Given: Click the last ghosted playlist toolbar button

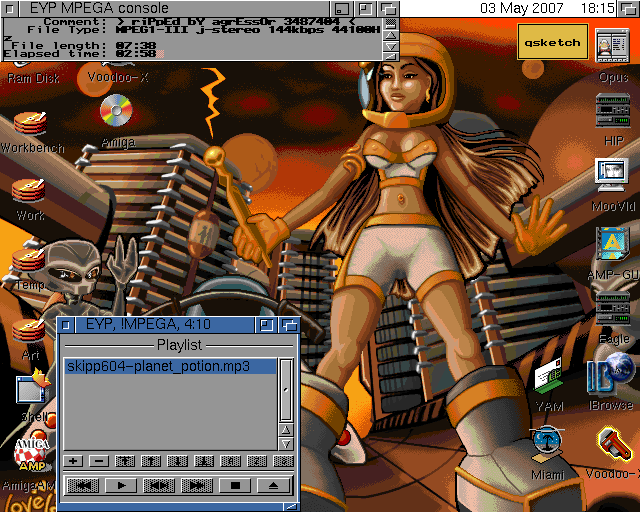Looking at the screenshot, I should [x=283, y=461].
